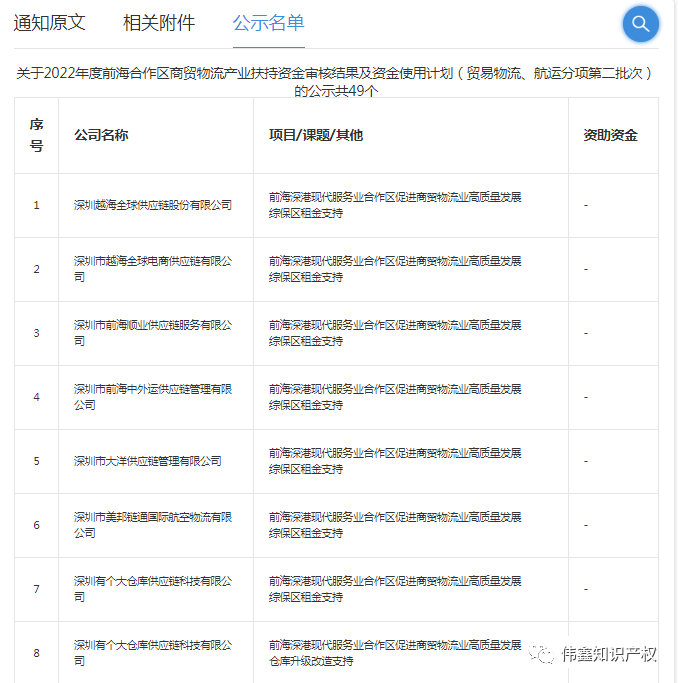
Task: Select company 深圳市美邦链通国际航空物流有限公司
Action: point(153,525)
